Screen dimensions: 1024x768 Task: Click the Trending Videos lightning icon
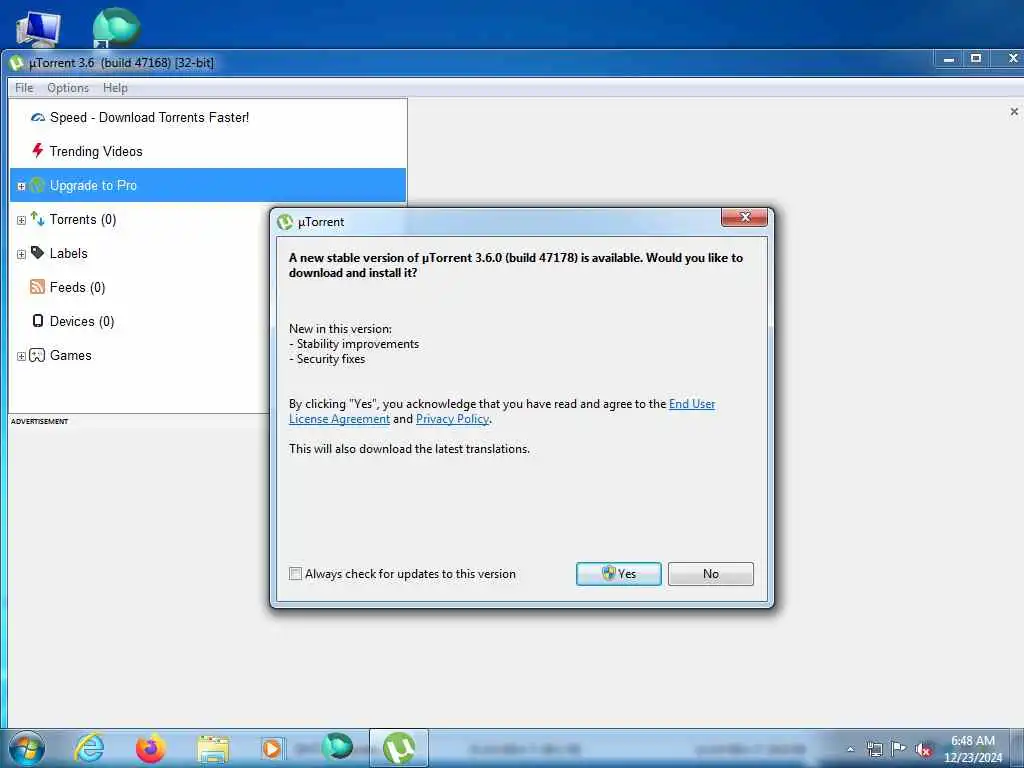(x=37, y=151)
